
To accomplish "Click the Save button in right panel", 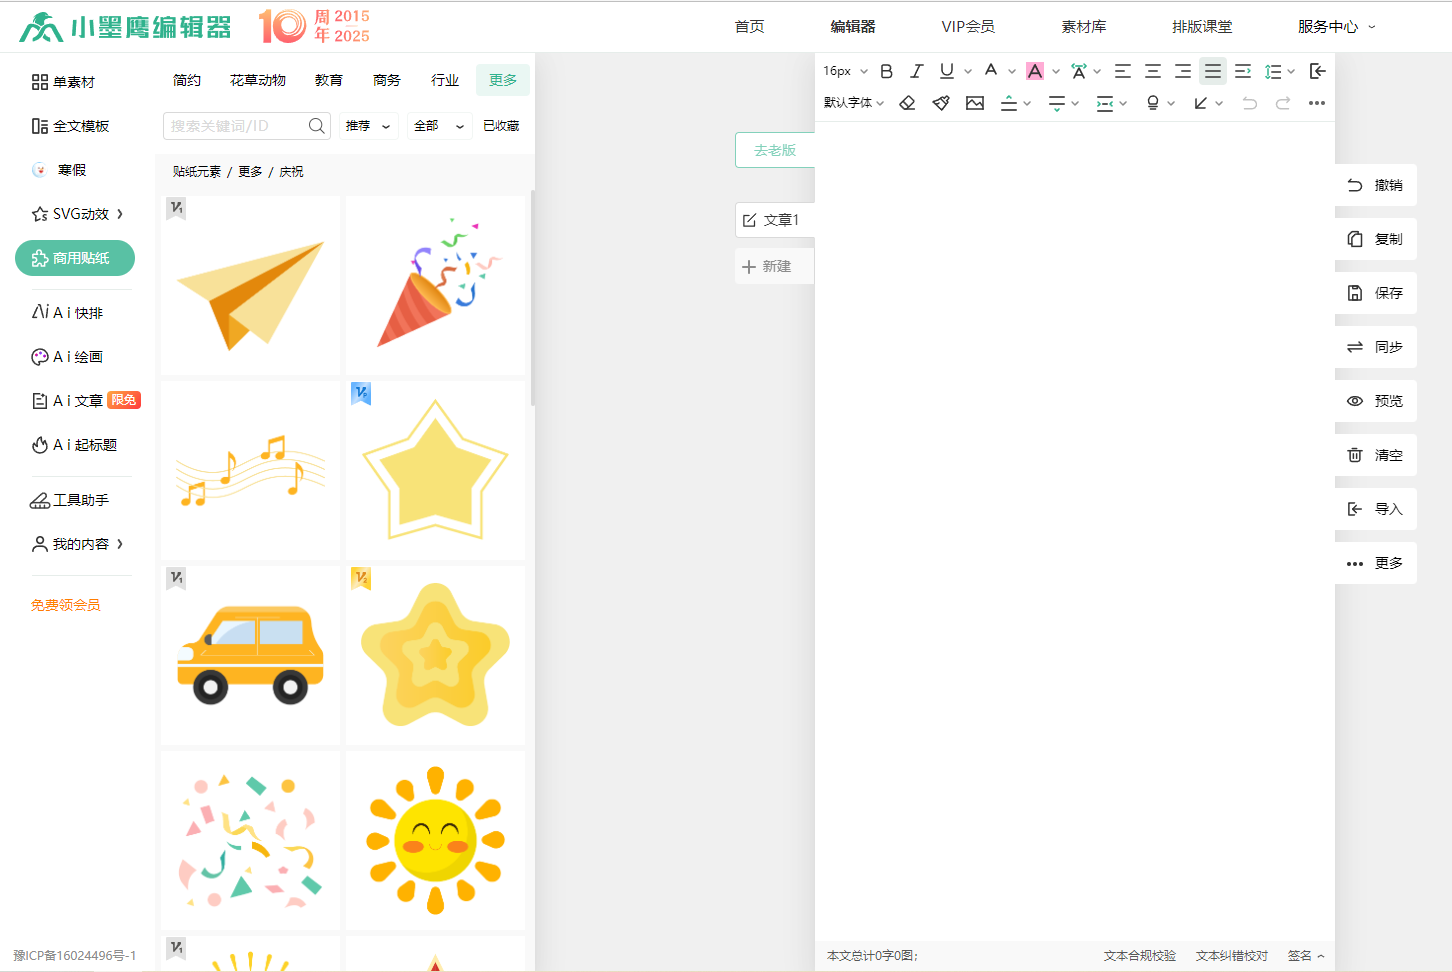I will coord(1375,293).
